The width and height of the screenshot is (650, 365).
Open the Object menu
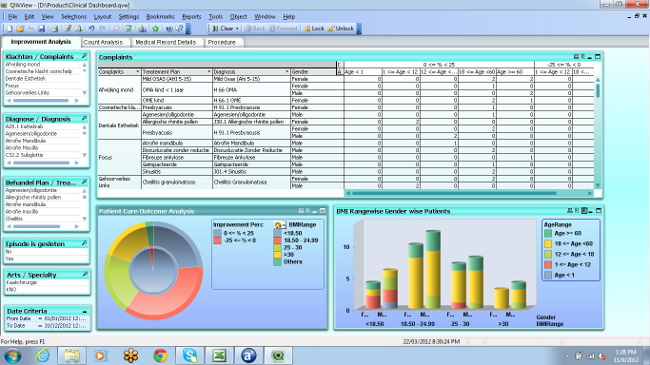[x=238, y=17]
